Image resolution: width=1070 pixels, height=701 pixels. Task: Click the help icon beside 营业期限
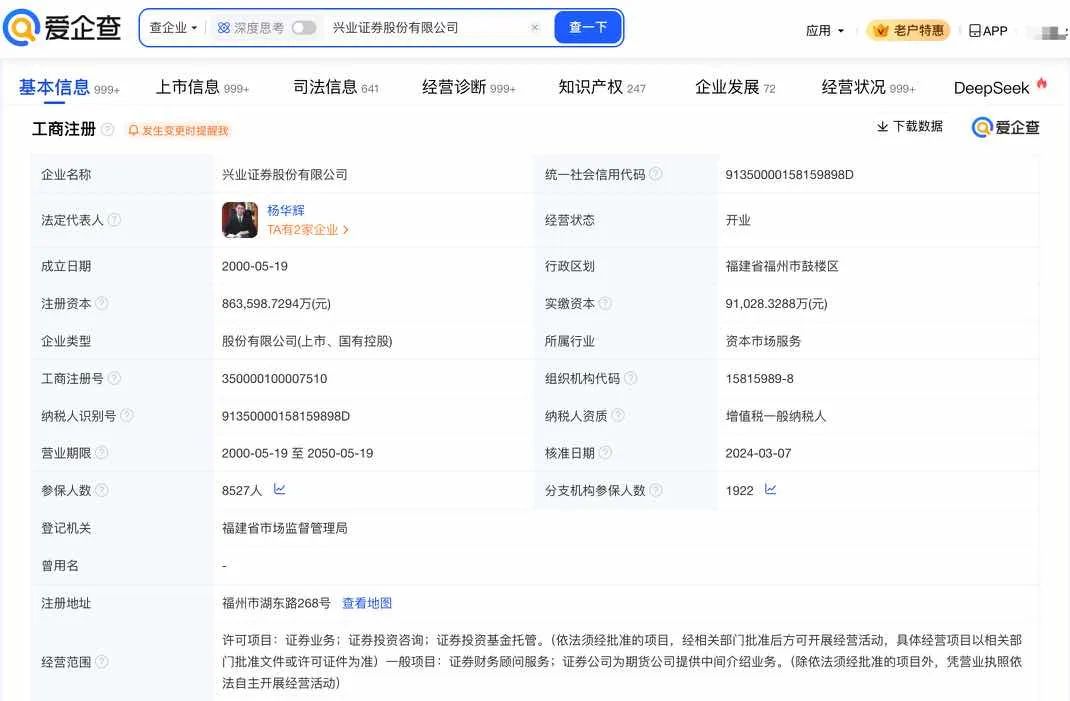pyautogui.click(x=102, y=453)
